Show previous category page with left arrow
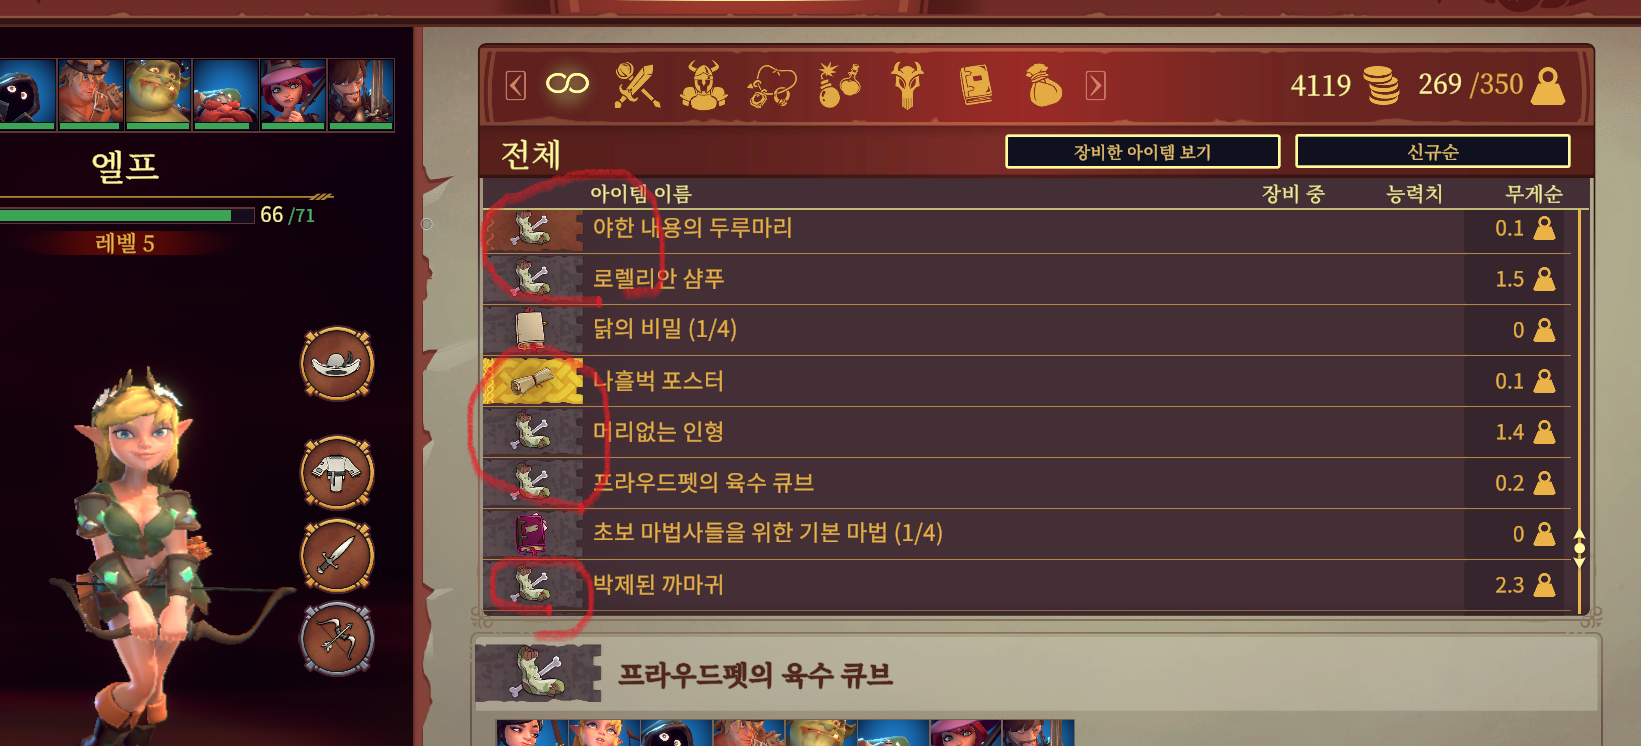Viewport: 1641px width, 746px height. (516, 86)
